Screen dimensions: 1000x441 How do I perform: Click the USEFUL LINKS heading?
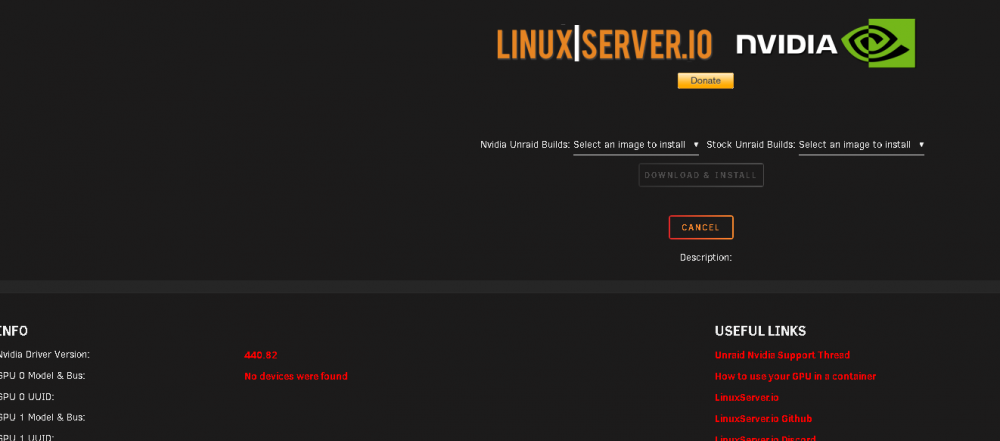tap(760, 331)
